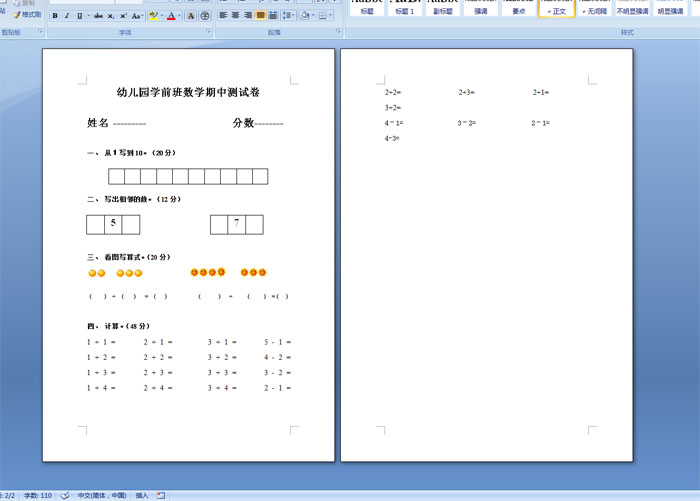The image size is (700, 501).
Task: Toggle bold formatting
Action: click(x=55, y=16)
